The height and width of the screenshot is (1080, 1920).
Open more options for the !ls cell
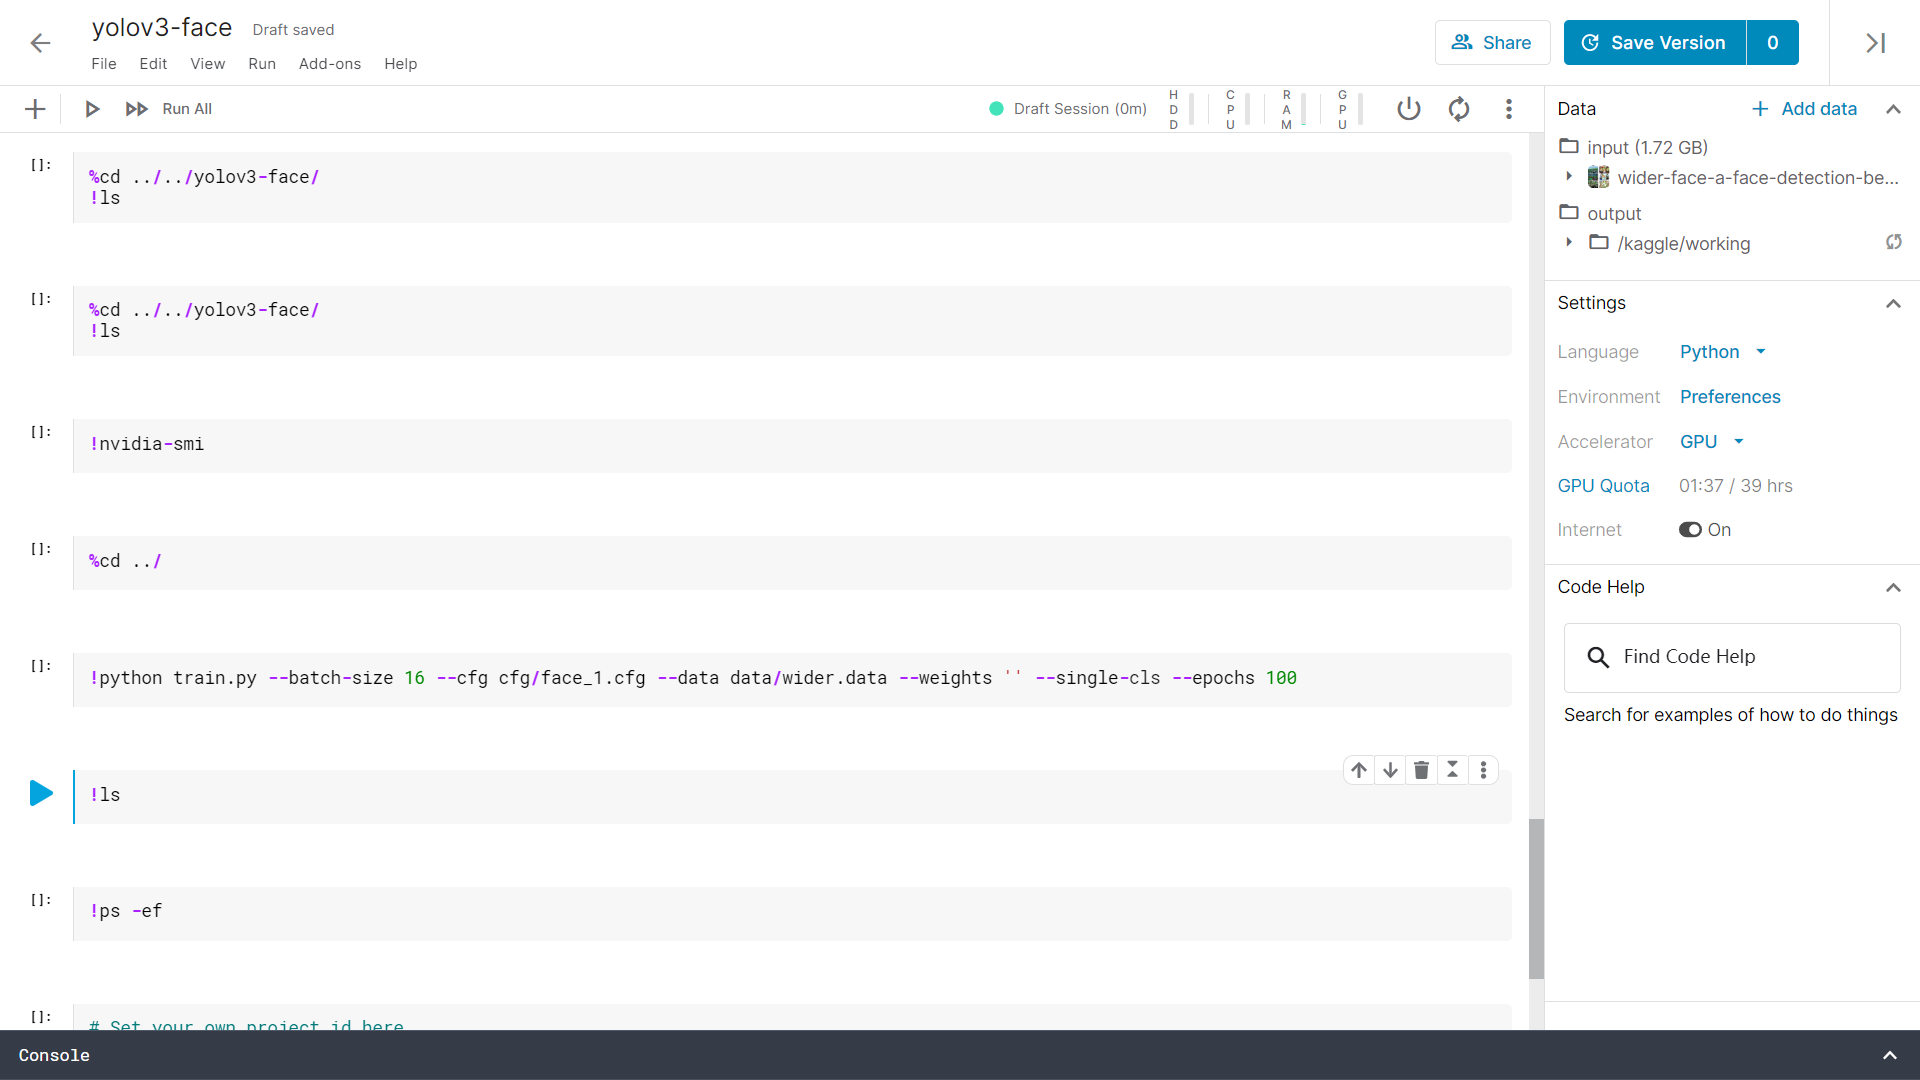[1483, 770]
